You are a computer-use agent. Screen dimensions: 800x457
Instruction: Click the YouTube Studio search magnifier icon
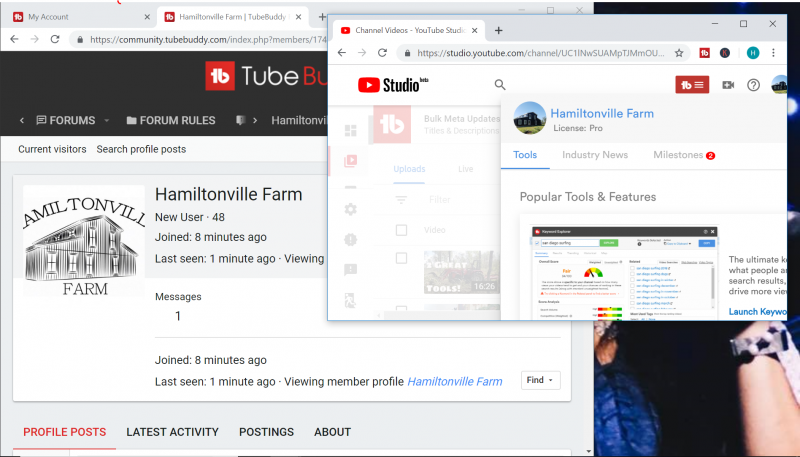coord(500,86)
